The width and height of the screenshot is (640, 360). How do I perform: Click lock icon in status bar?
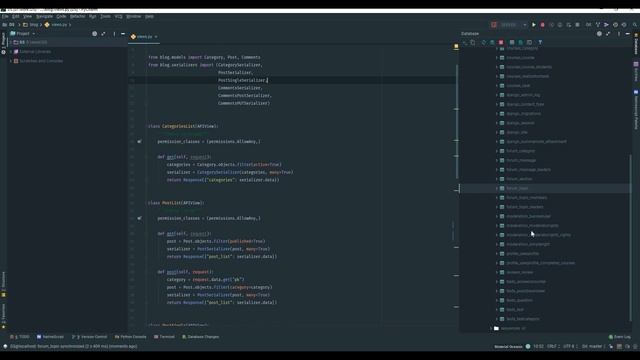[x=611, y=347]
